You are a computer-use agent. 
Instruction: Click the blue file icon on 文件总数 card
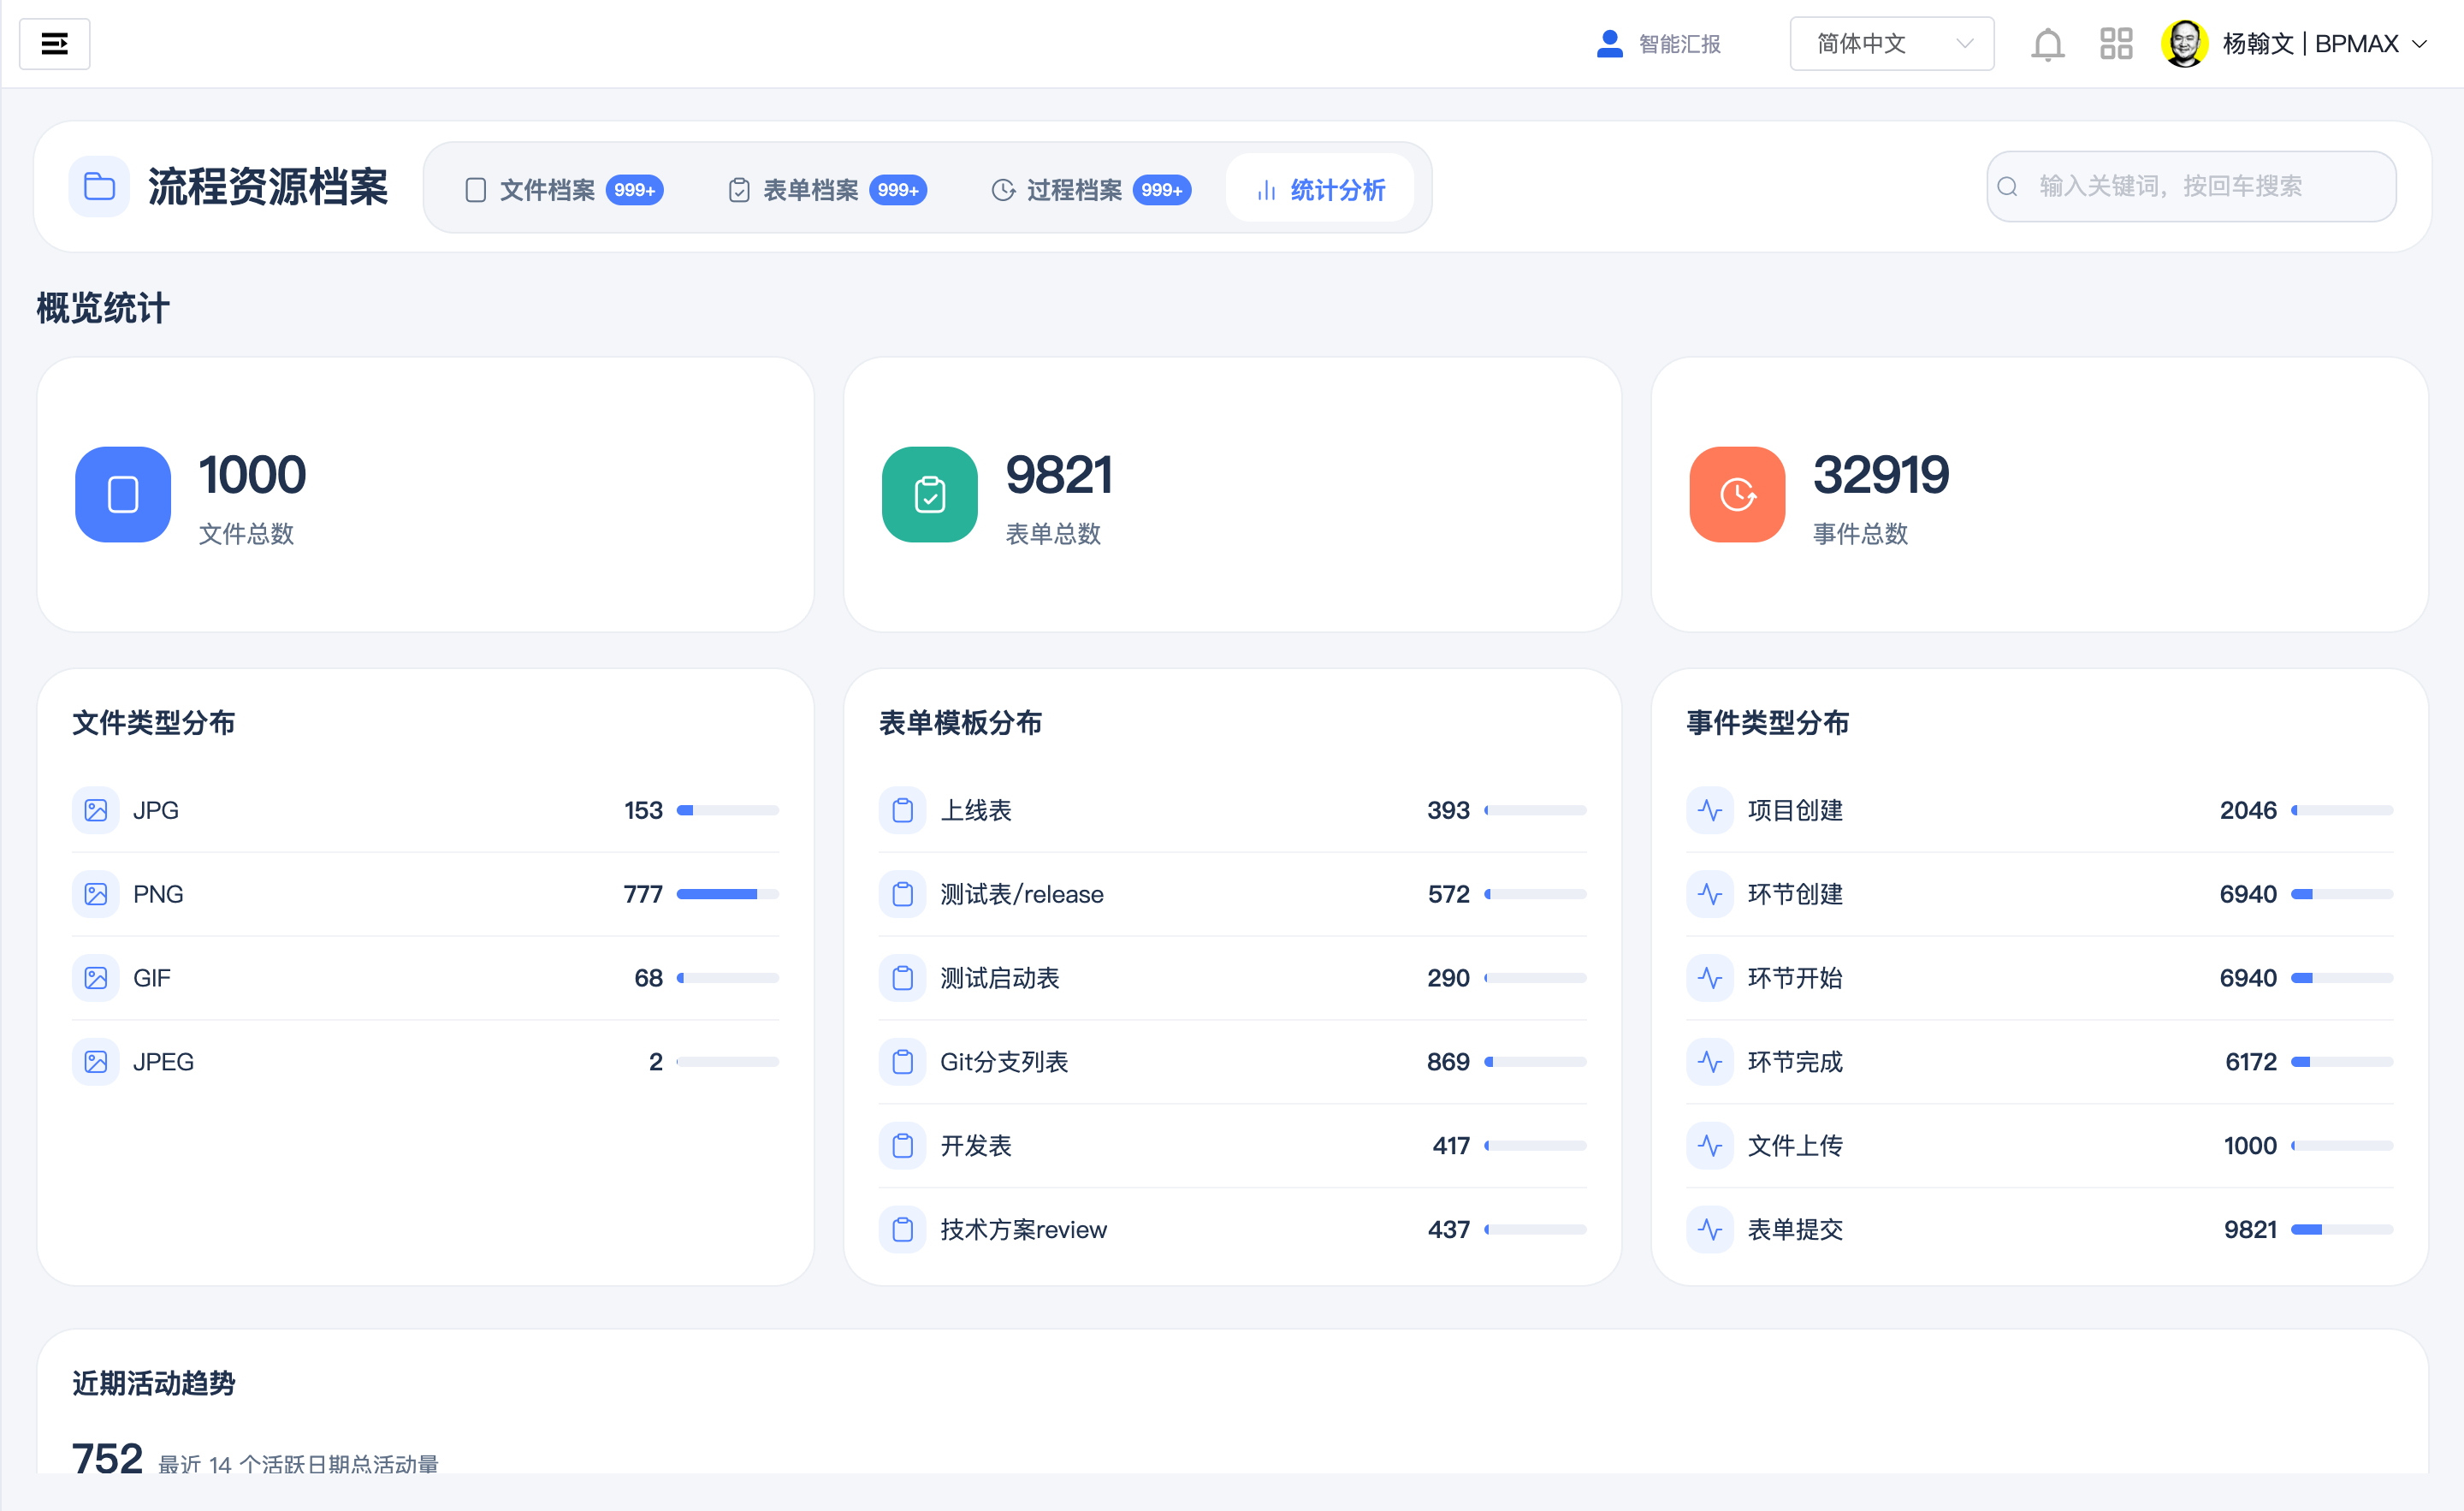pyautogui.click(x=122, y=494)
